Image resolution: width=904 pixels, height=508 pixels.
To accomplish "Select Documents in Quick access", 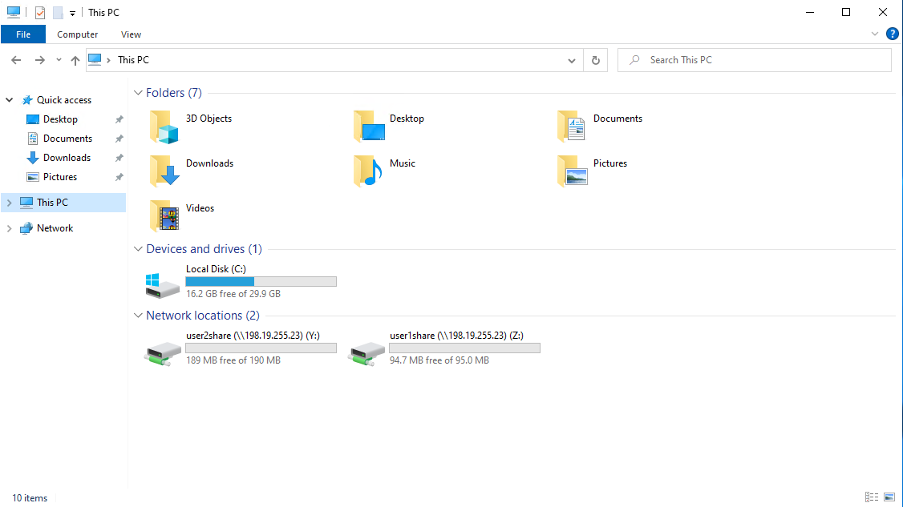I will 67,138.
